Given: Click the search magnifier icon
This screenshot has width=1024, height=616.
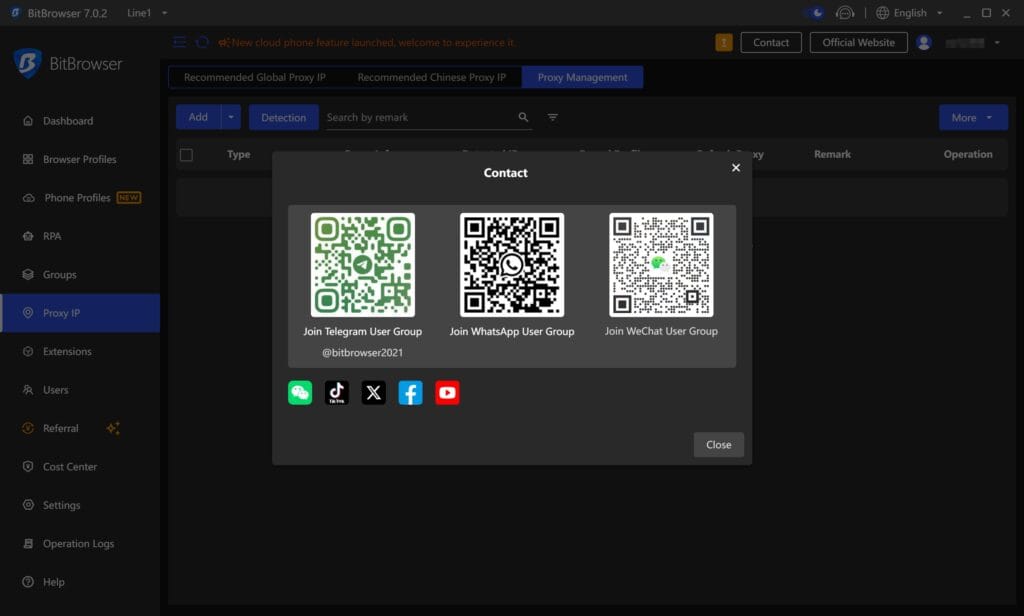Looking at the screenshot, I should [523, 117].
